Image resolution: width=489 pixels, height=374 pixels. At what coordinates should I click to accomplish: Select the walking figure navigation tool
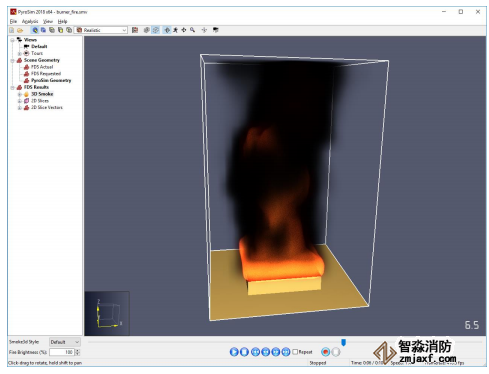(175, 30)
